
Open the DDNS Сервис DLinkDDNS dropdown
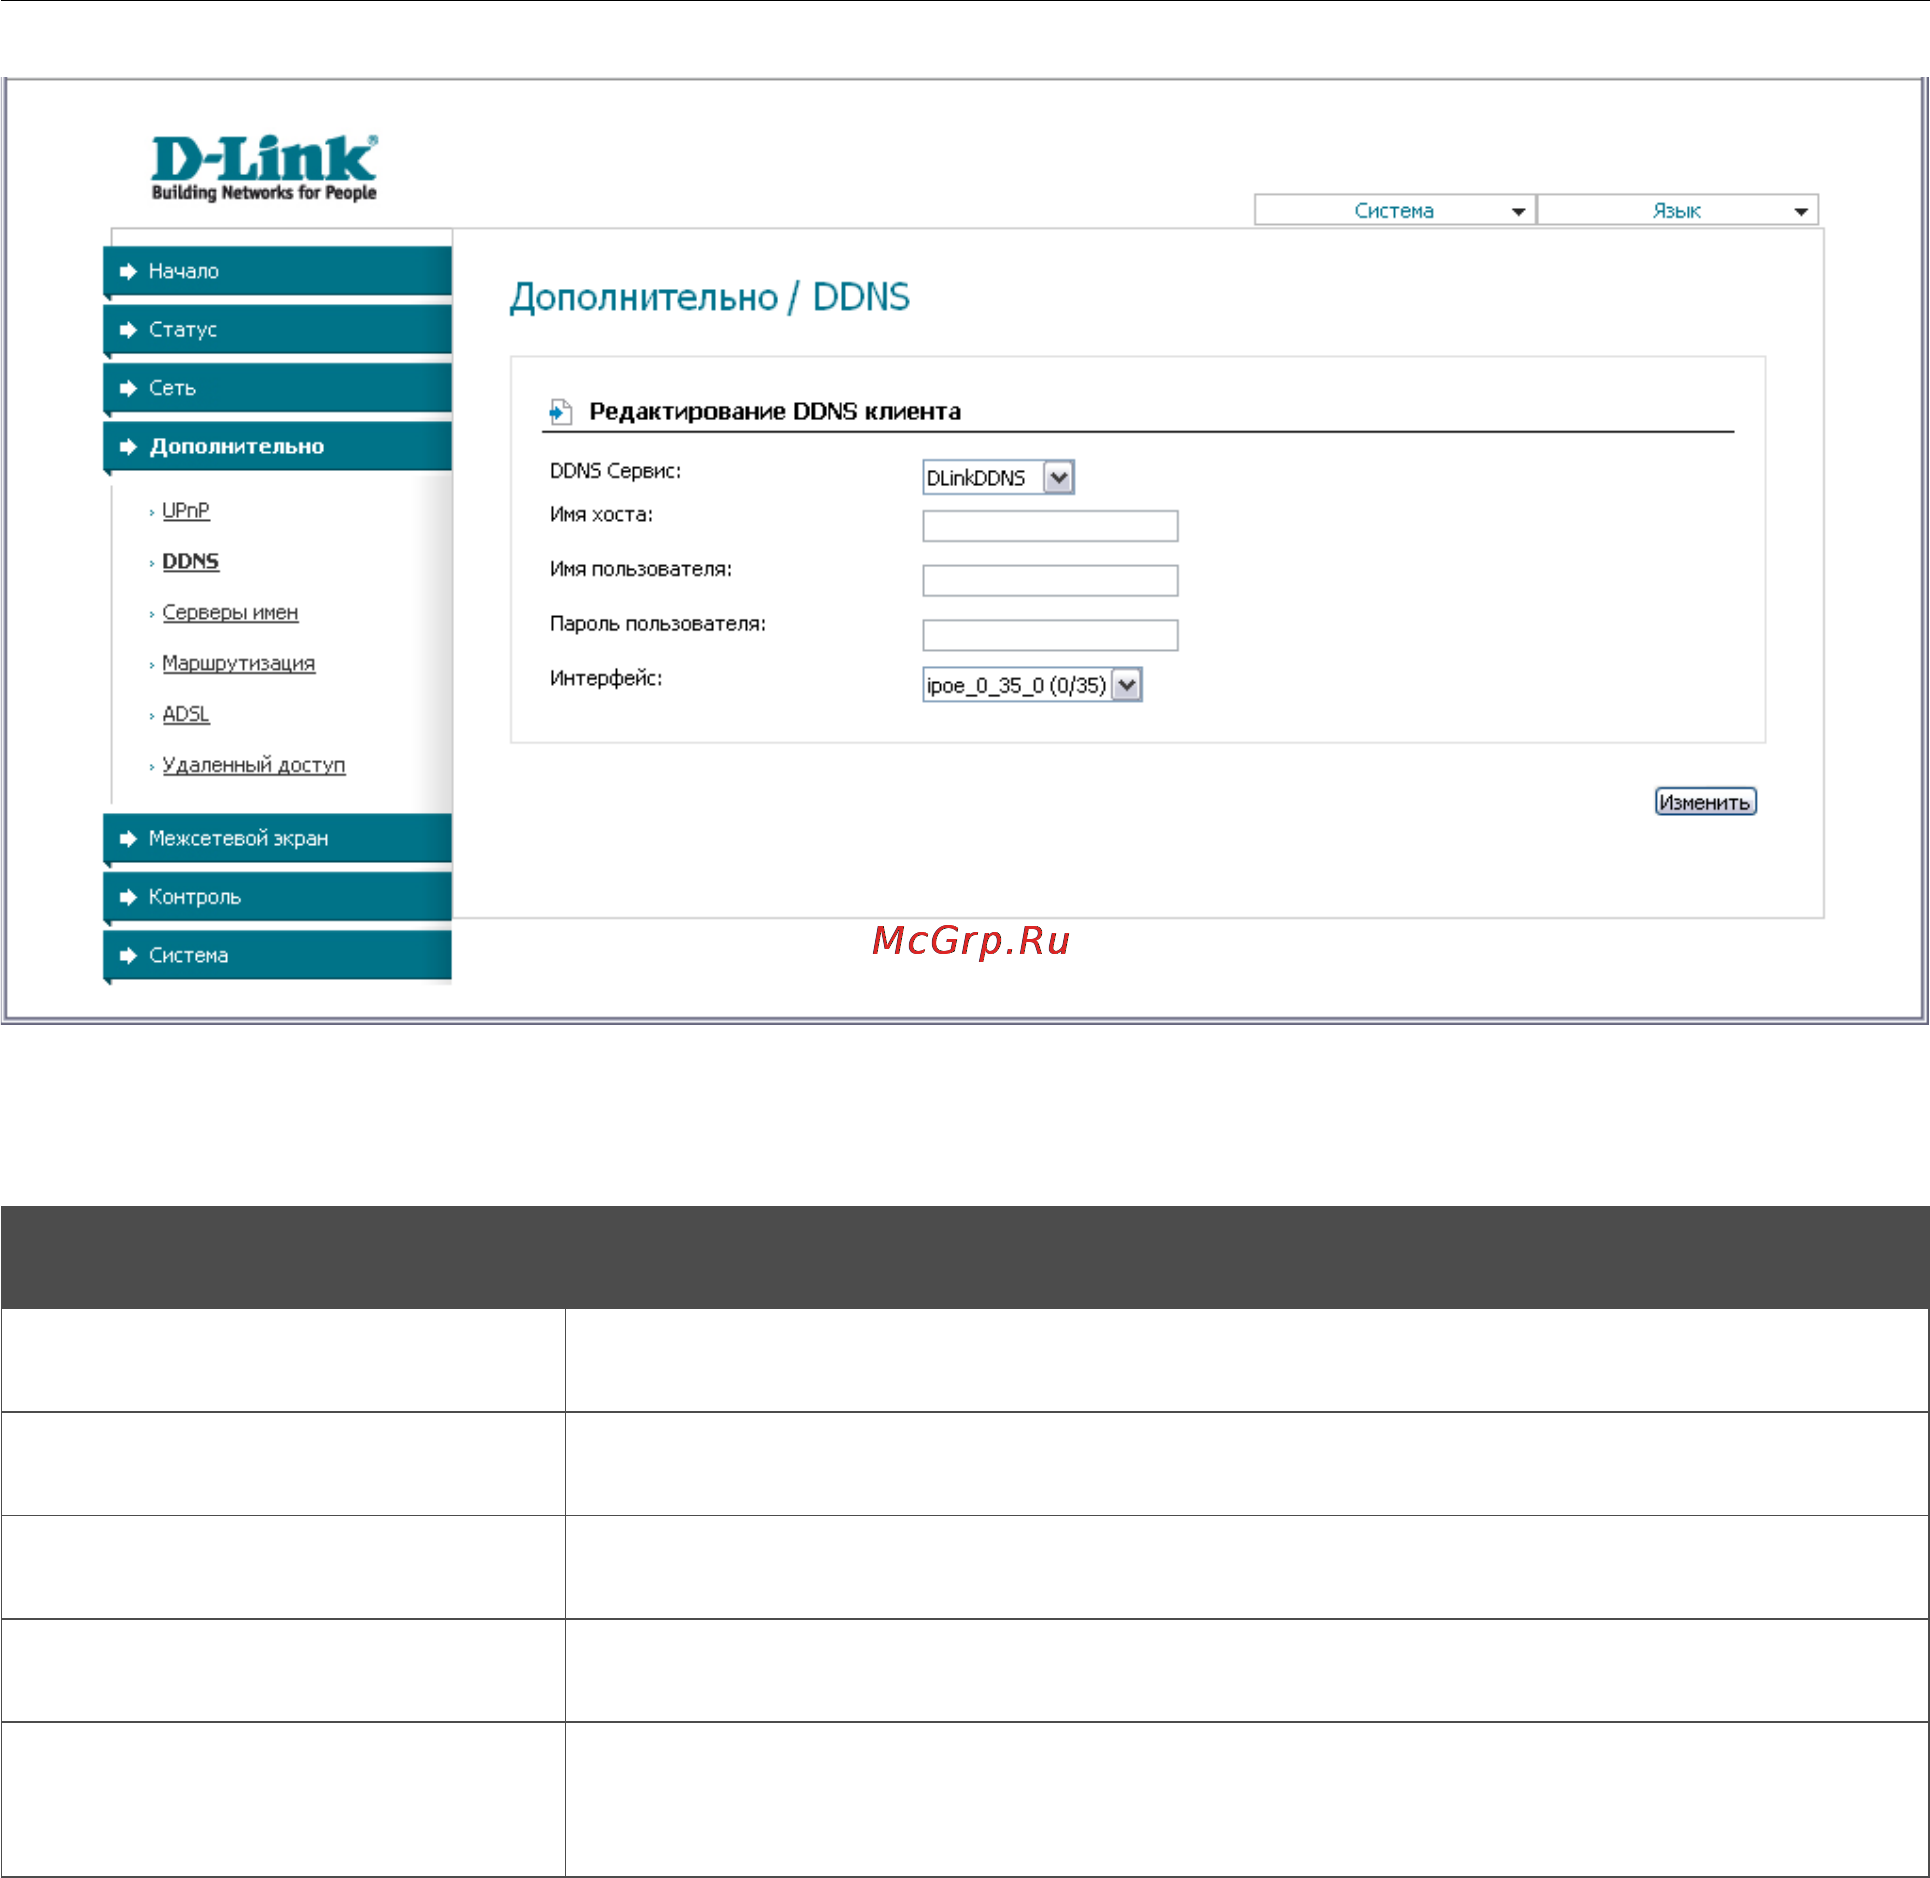pyautogui.click(x=998, y=478)
